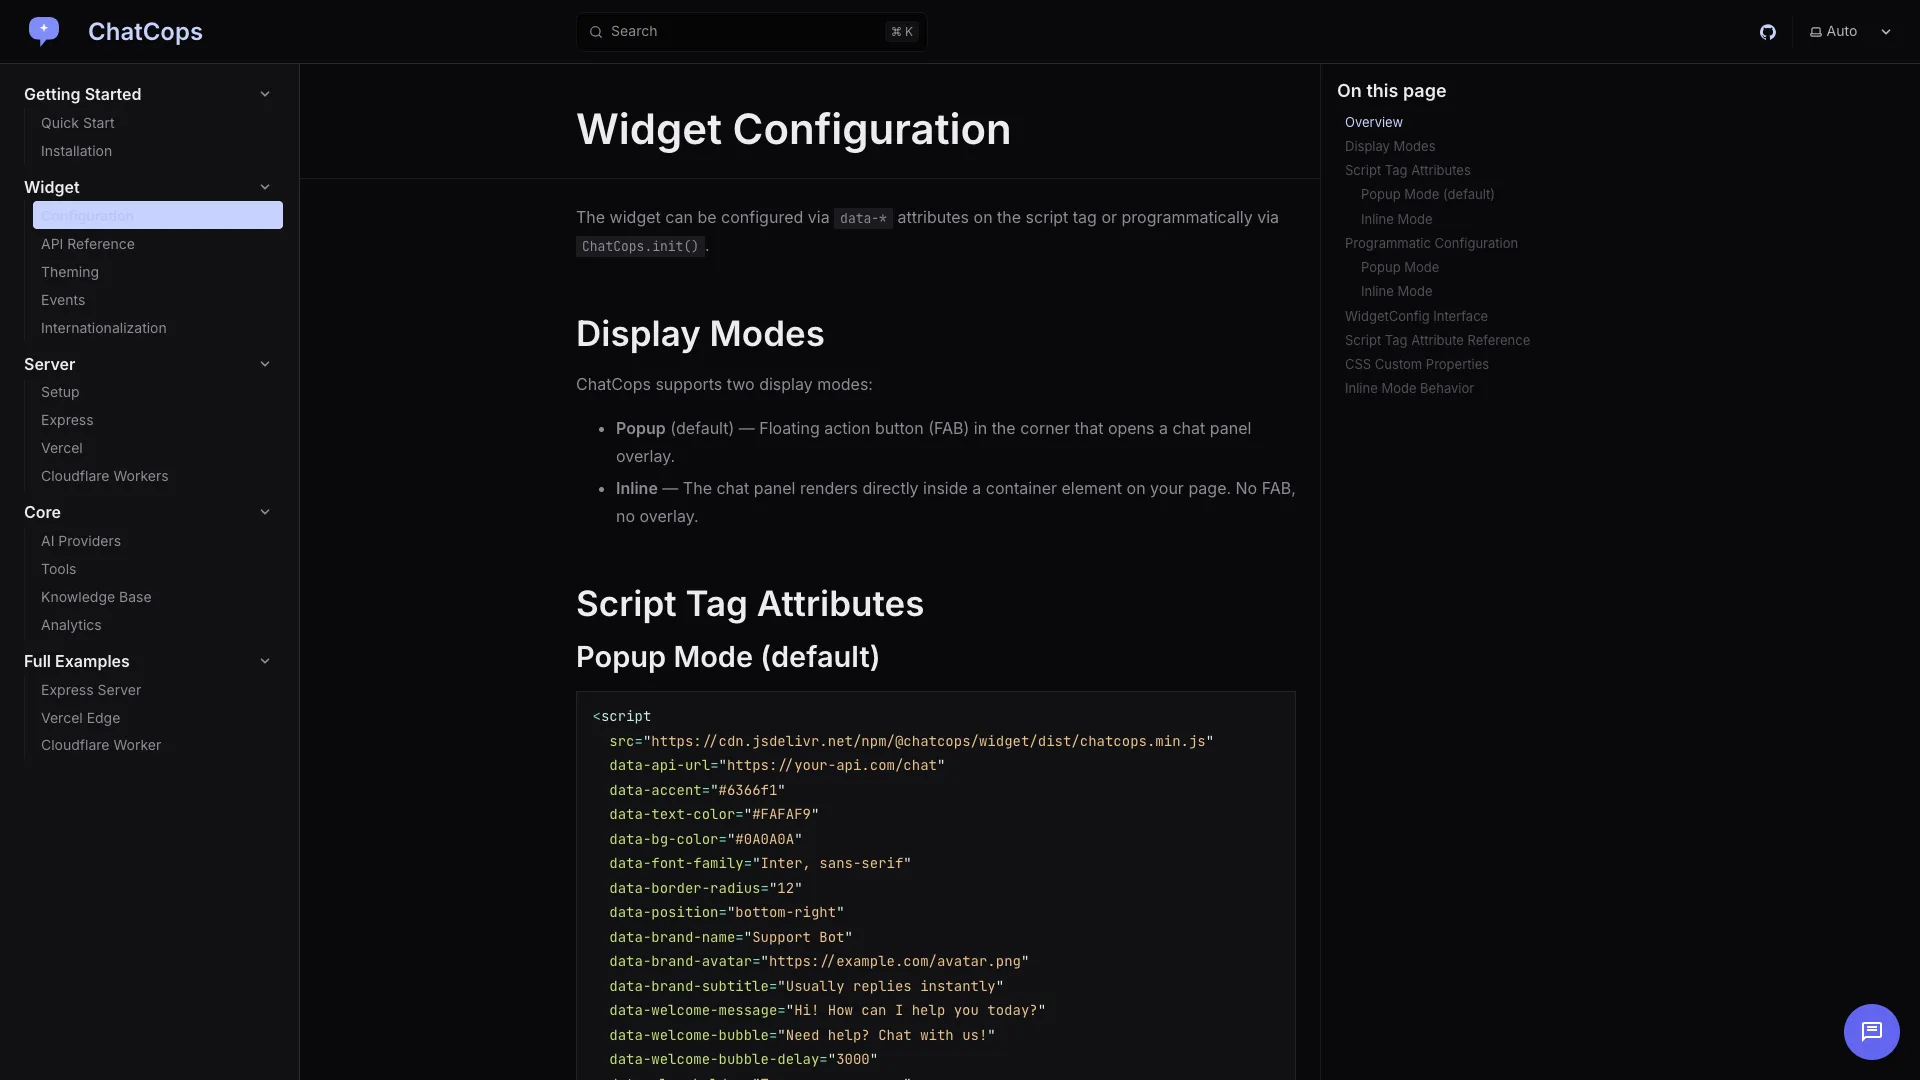Viewport: 1920px width, 1080px height.
Task: Click the ChatCops logo icon
Action: point(43,31)
